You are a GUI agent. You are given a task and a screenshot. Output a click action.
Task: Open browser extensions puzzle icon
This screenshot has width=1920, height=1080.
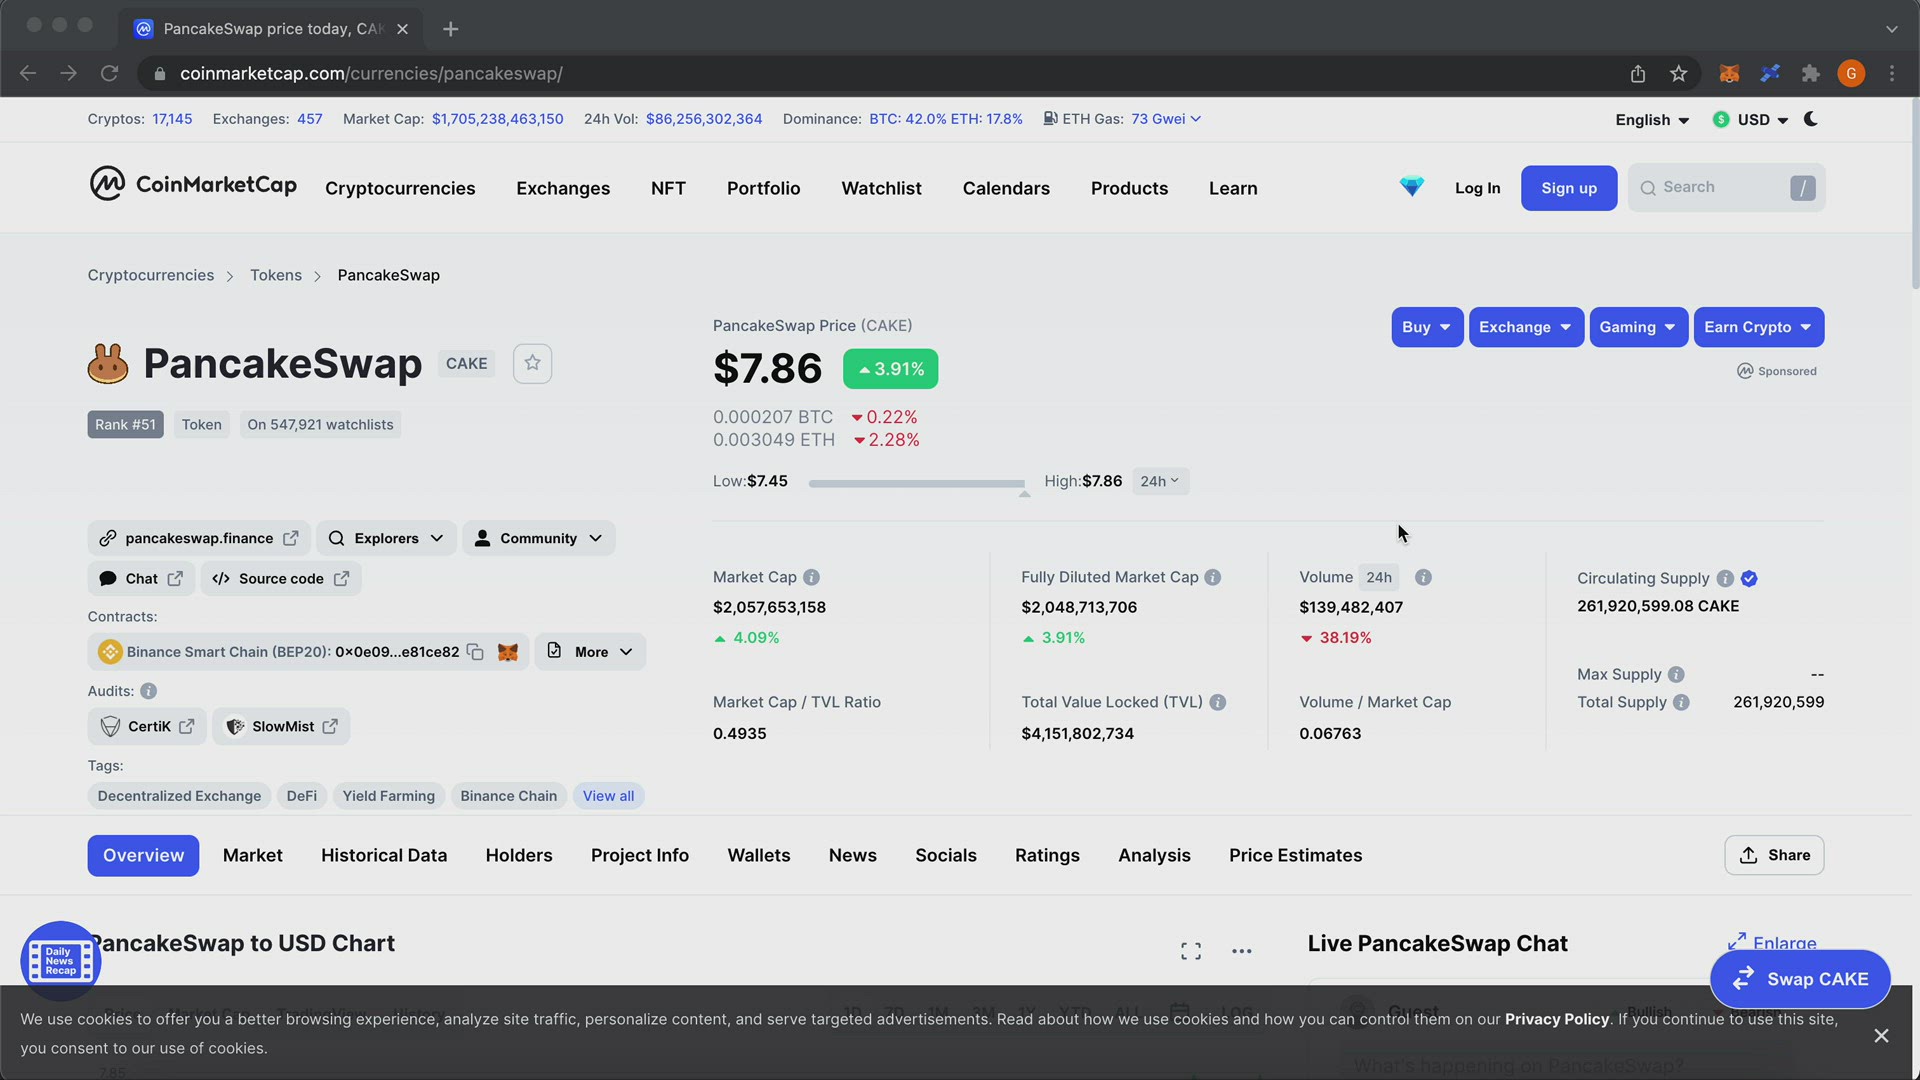click(x=1811, y=73)
